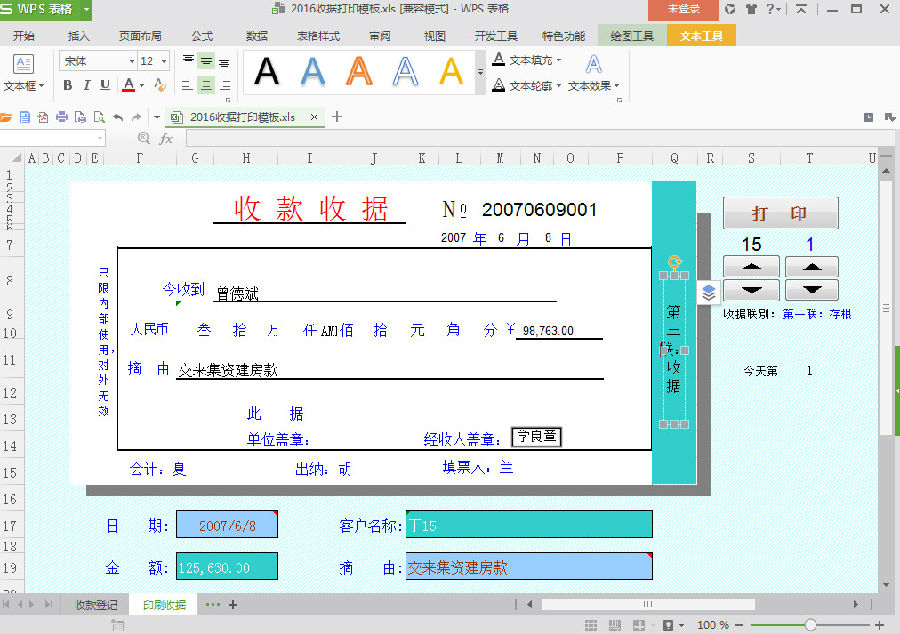The image size is (900, 634).
Task: Click the zoom slider handle
Action: pos(810,625)
